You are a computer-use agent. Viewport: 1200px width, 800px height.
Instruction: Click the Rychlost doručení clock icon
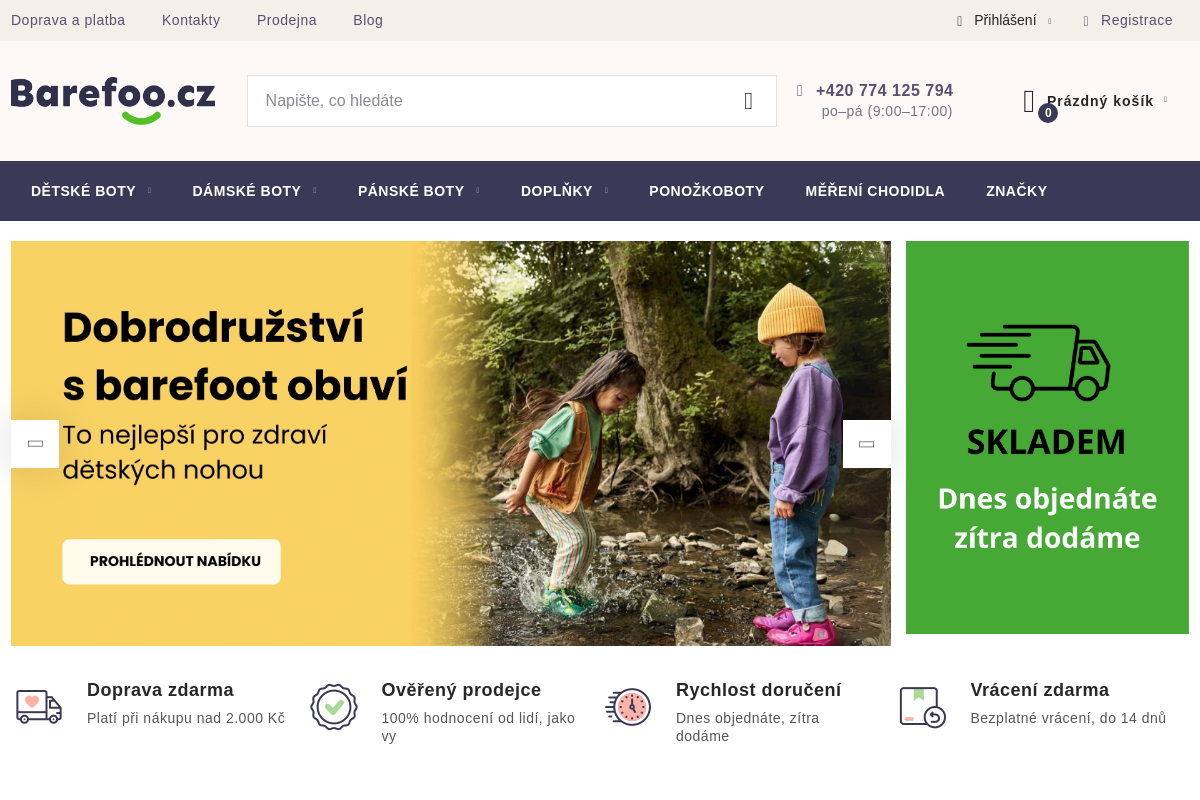[x=628, y=706]
